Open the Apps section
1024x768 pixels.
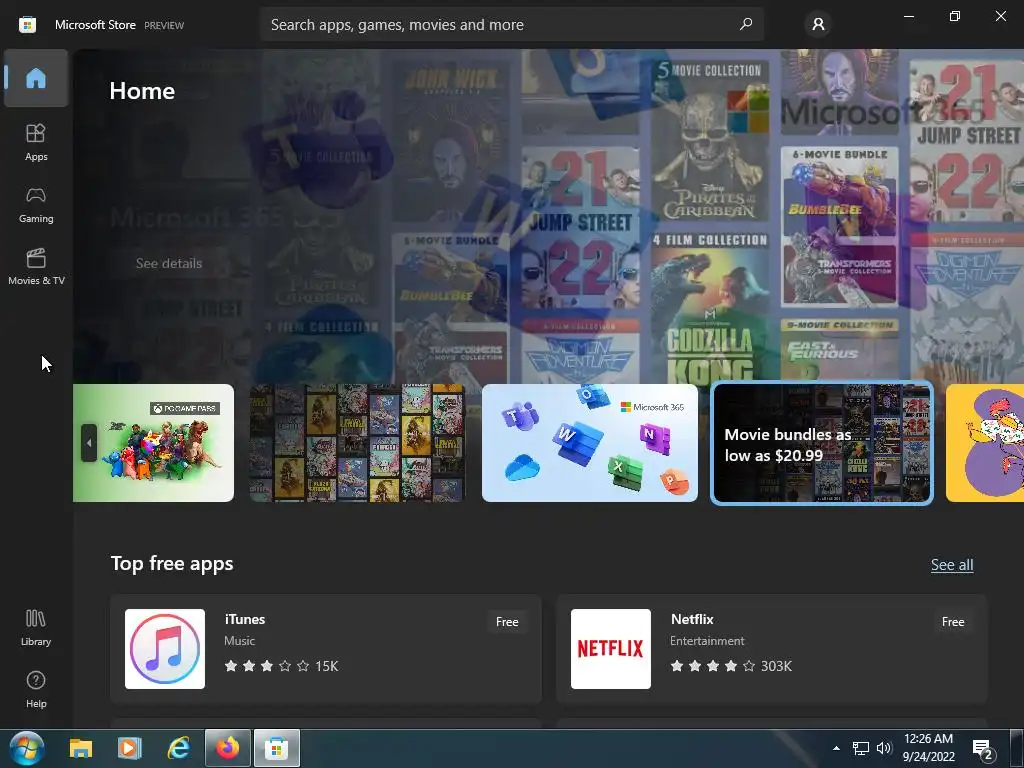pos(36,142)
